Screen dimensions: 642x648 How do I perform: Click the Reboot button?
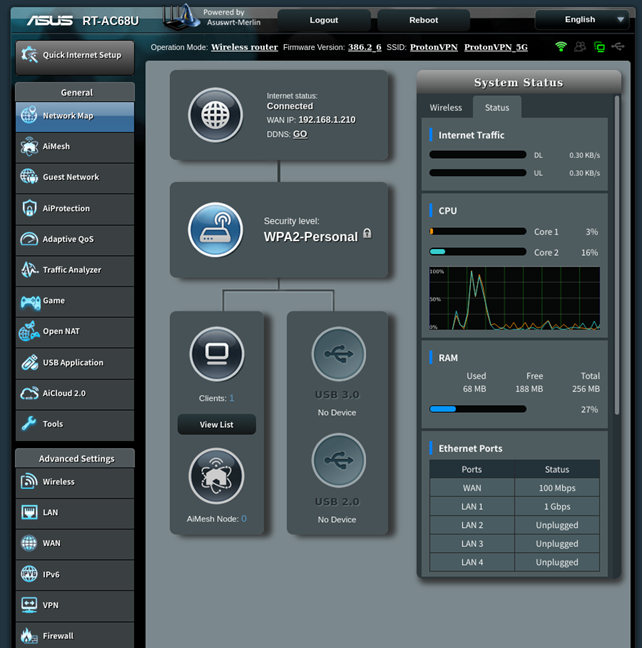tap(423, 20)
